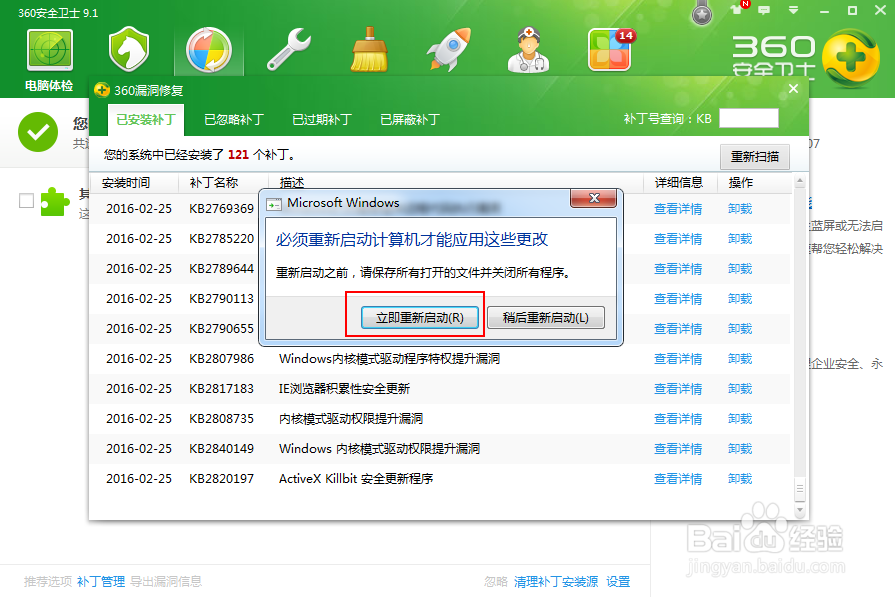Viewport: 895px width, 597px height.
Task: Open the 电脑体检 radar icon
Action: pos(50,50)
